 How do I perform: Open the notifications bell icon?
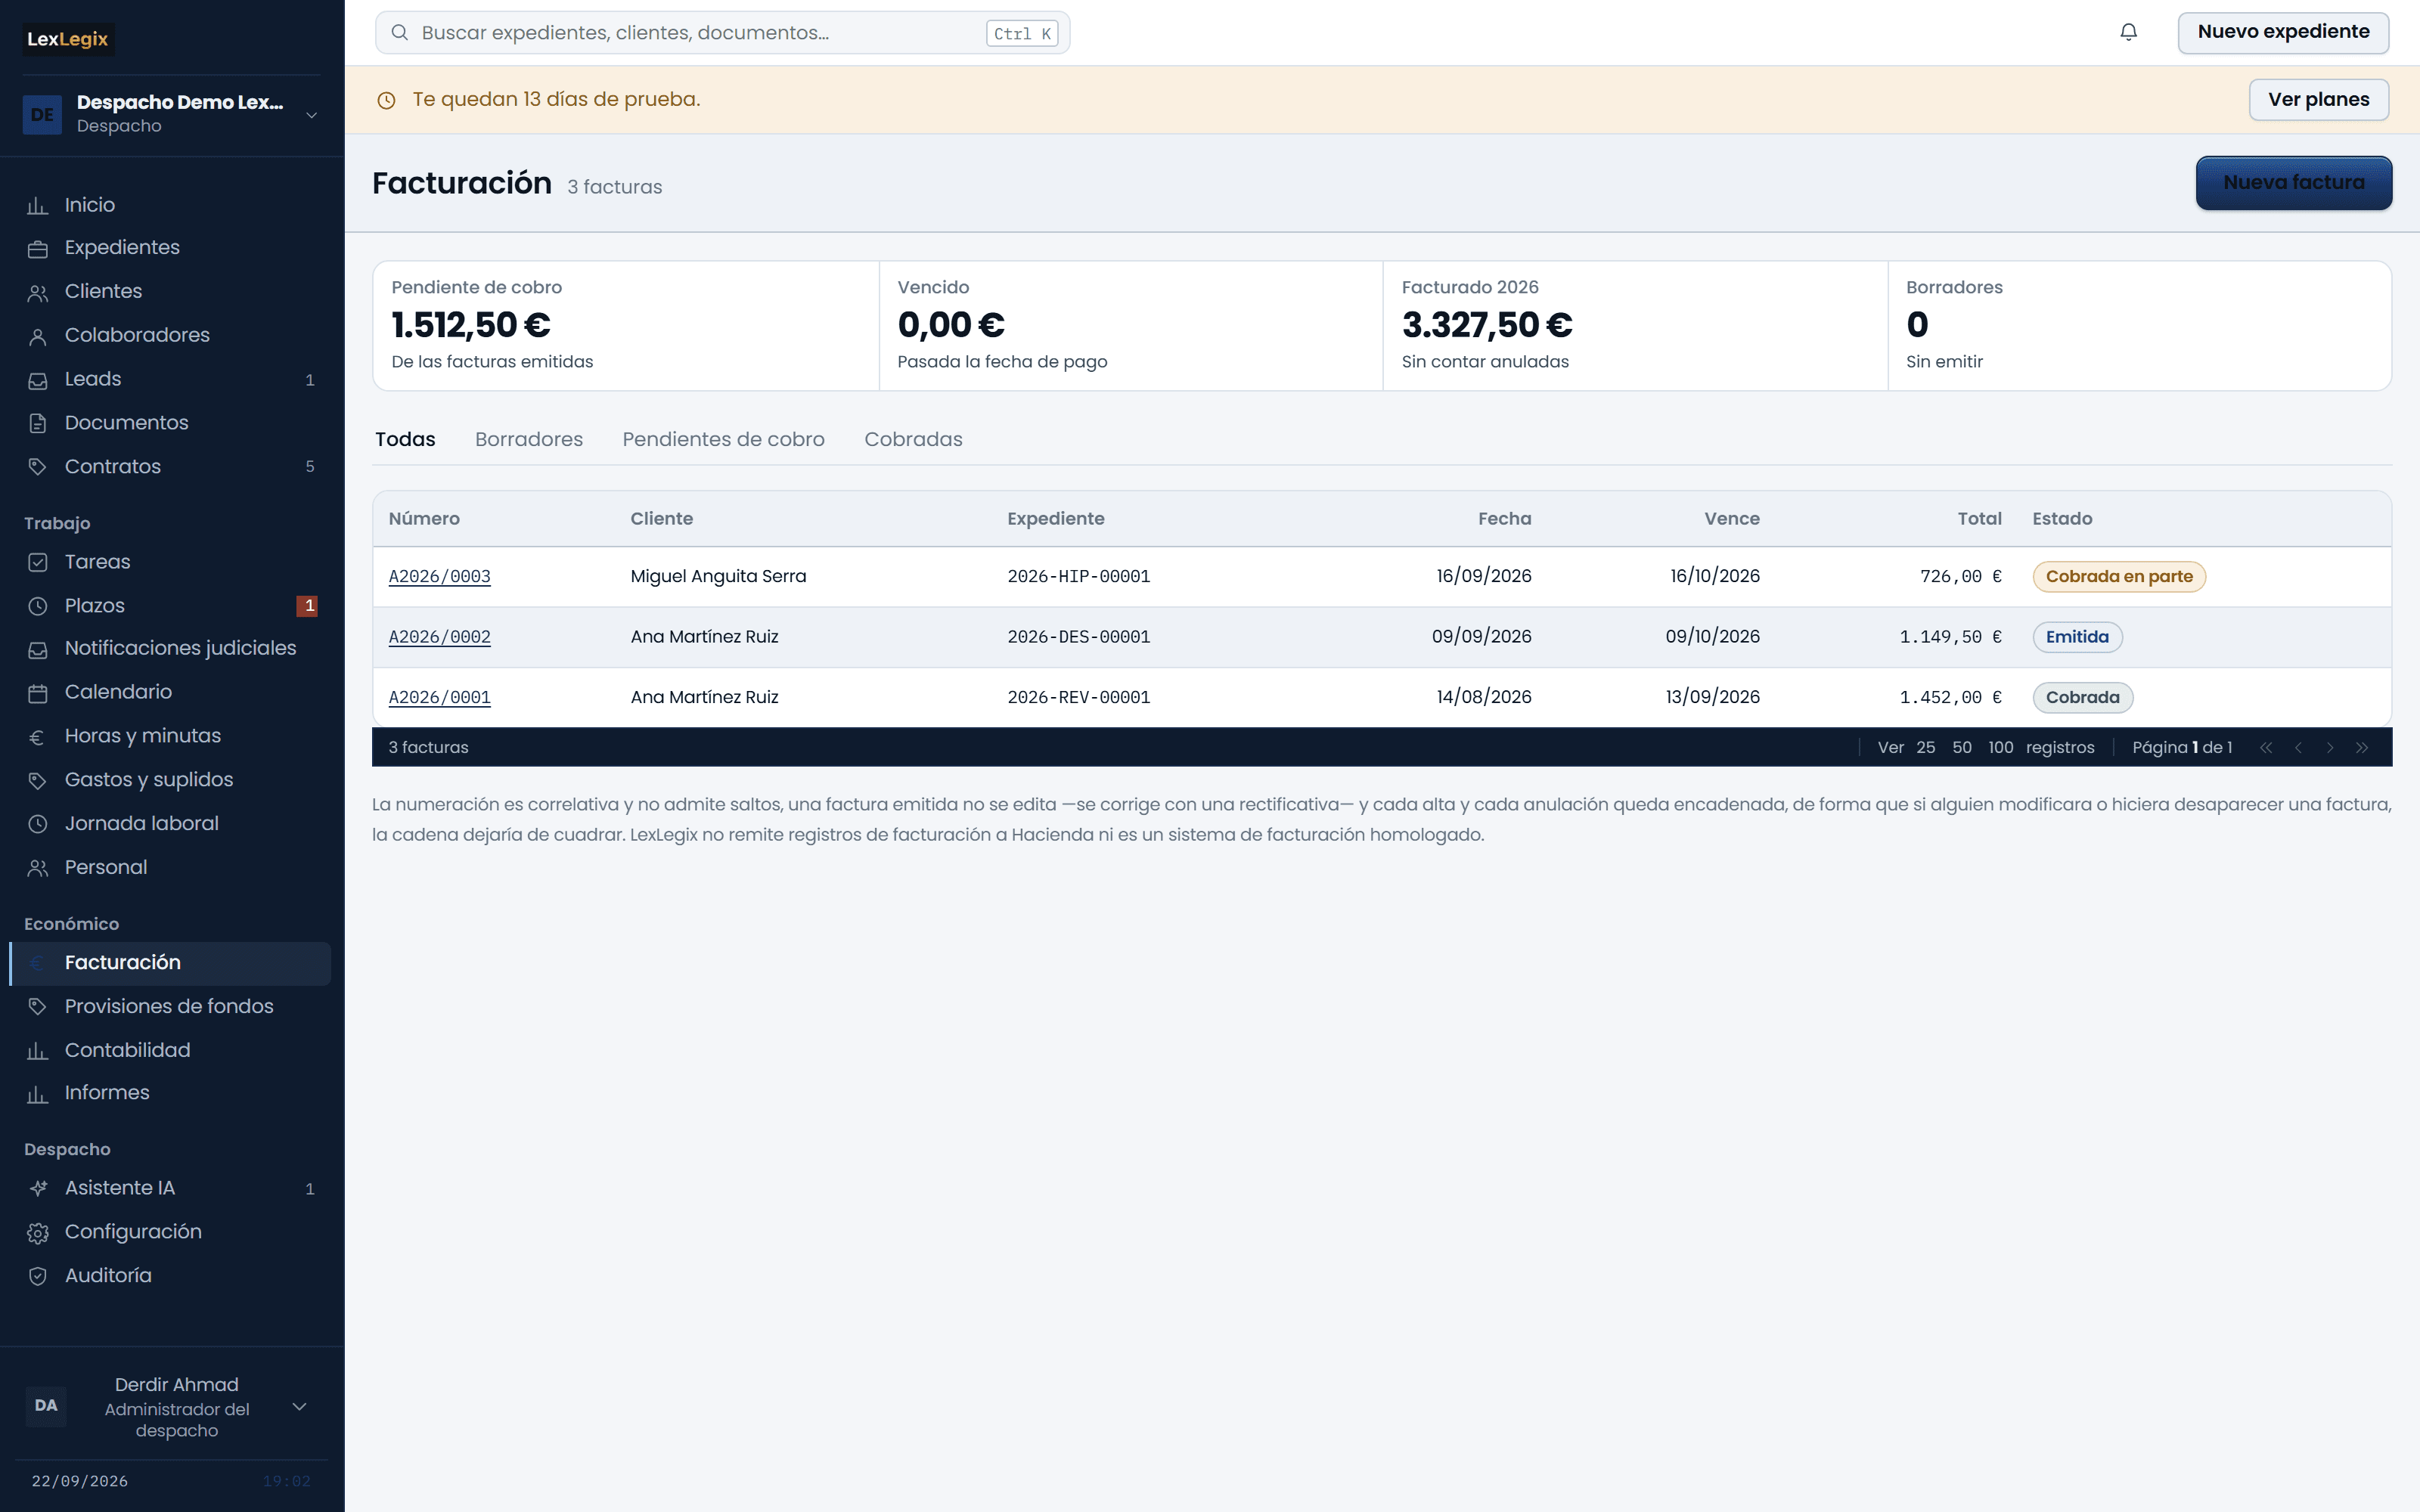coord(2128,32)
